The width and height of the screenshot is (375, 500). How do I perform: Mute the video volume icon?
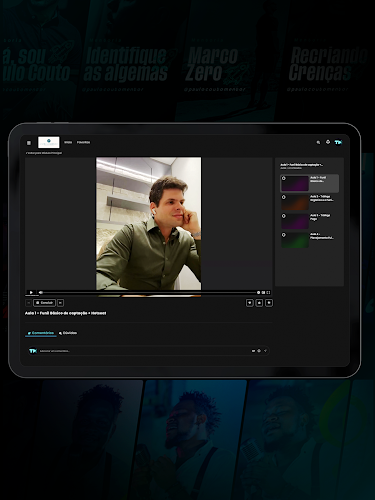41,292
